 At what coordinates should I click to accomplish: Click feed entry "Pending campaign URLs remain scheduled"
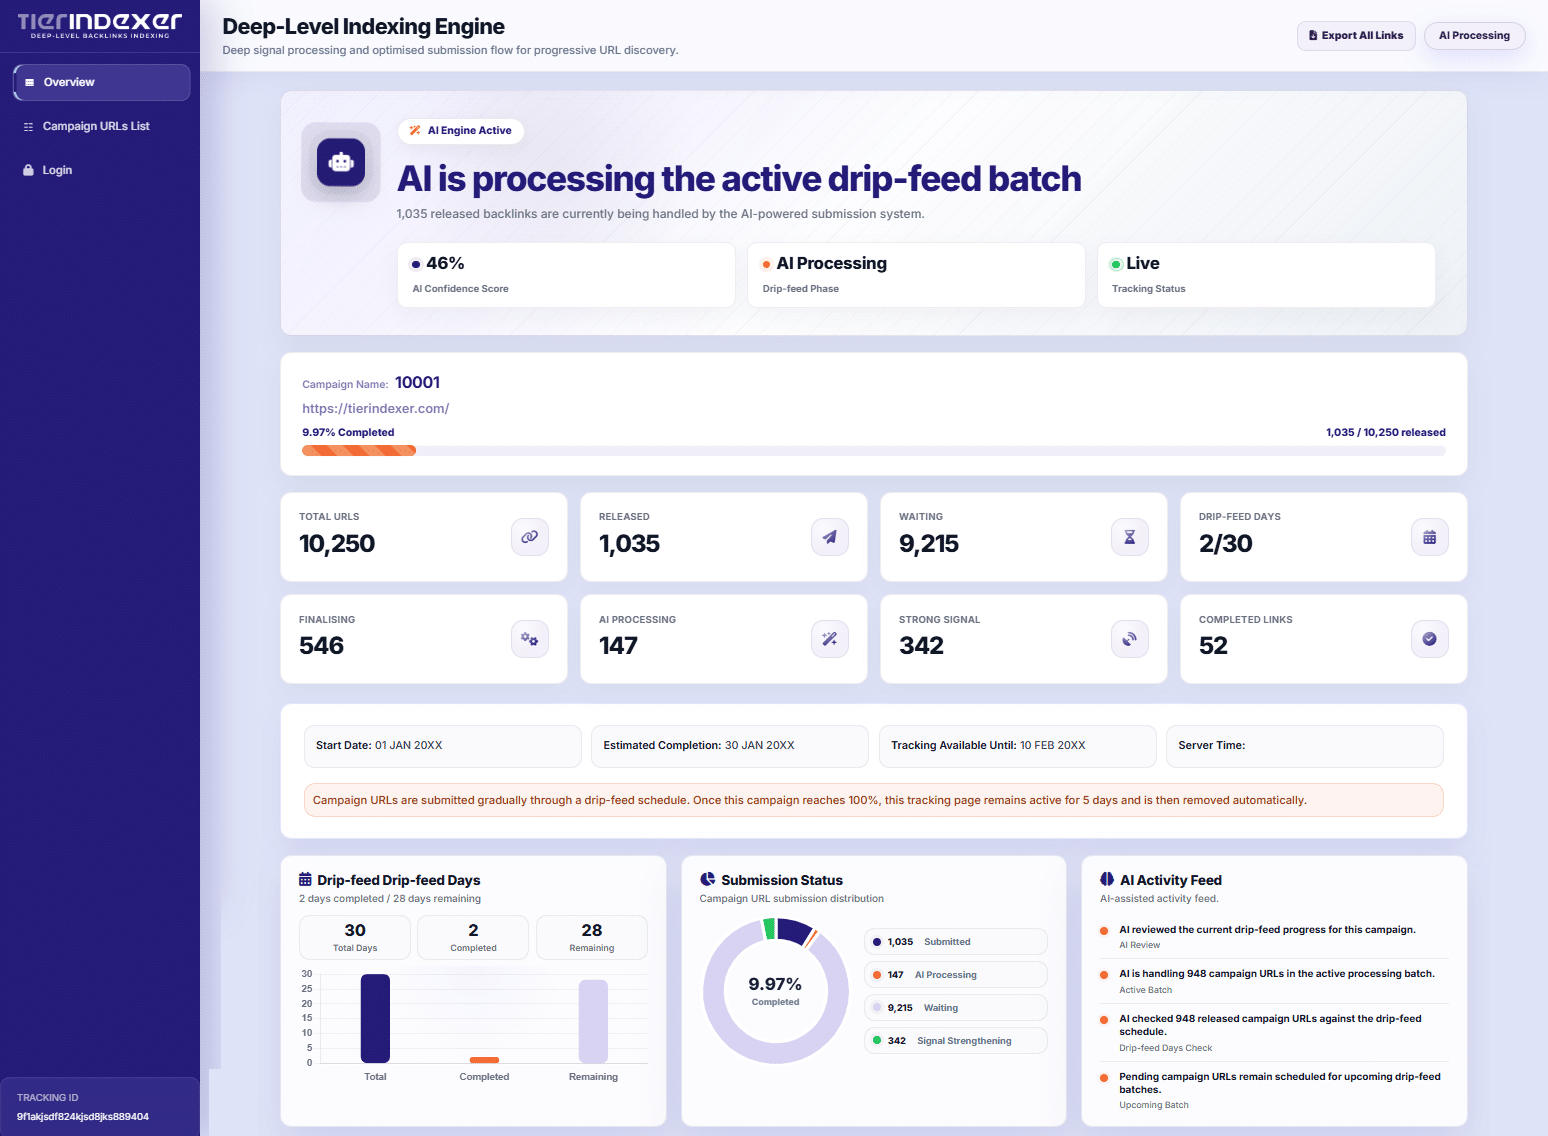point(1272,1091)
